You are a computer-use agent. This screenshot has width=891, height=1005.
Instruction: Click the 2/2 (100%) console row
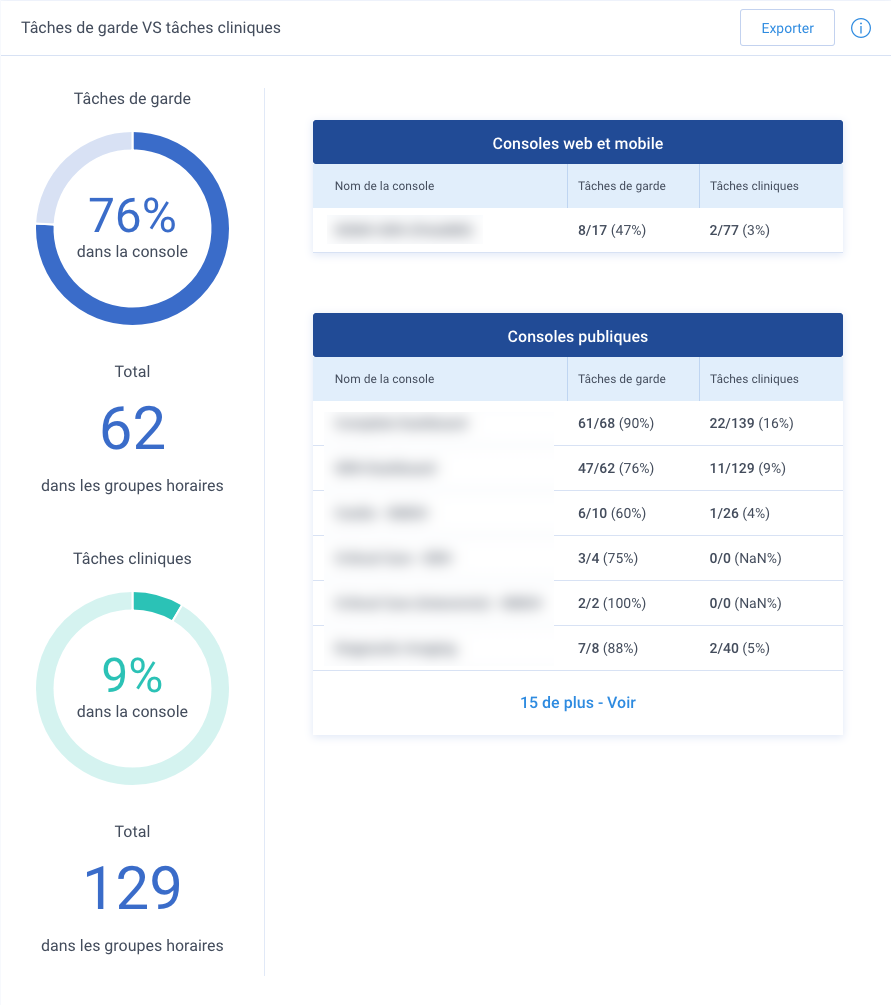578,603
